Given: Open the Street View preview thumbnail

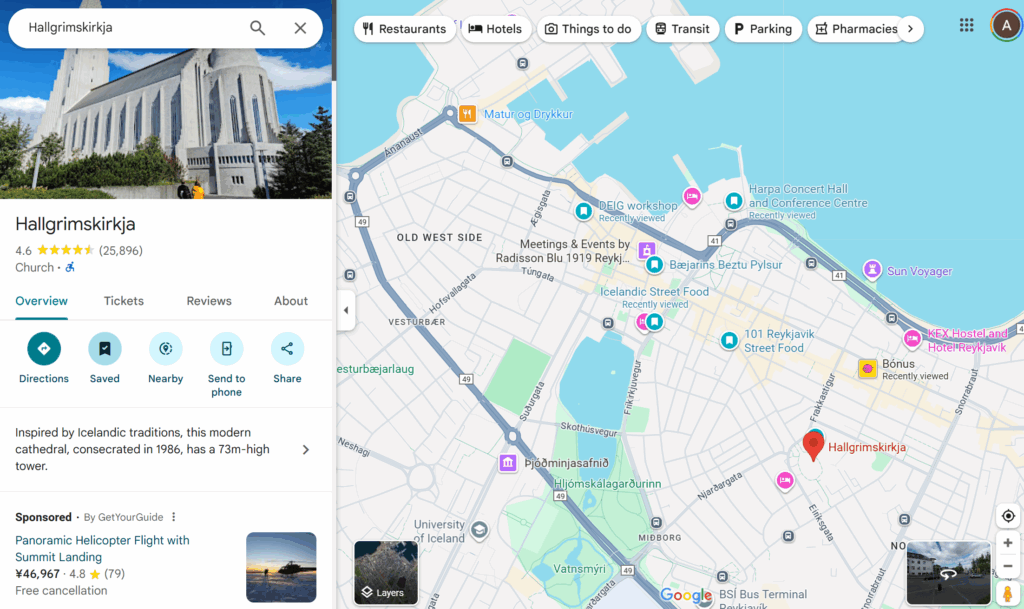Looking at the screenshot, I should pyautogui.click(x=948, y=572).
